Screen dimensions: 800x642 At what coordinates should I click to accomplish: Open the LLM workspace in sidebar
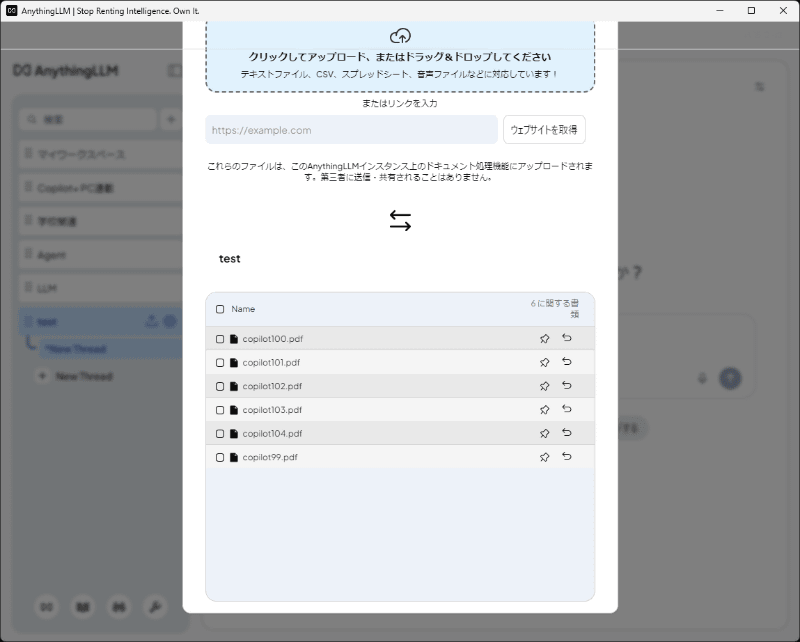point(101,288)
